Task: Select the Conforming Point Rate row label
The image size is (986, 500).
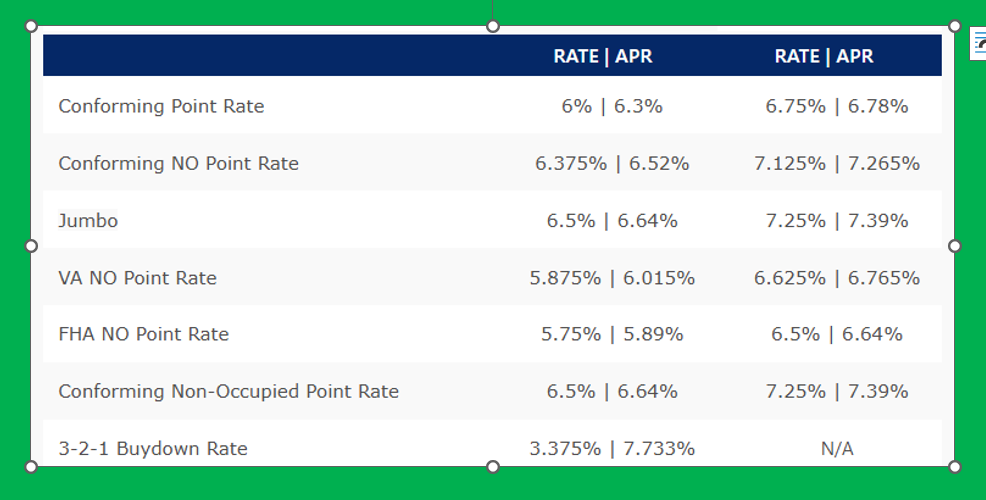Action: pos(161,106)
